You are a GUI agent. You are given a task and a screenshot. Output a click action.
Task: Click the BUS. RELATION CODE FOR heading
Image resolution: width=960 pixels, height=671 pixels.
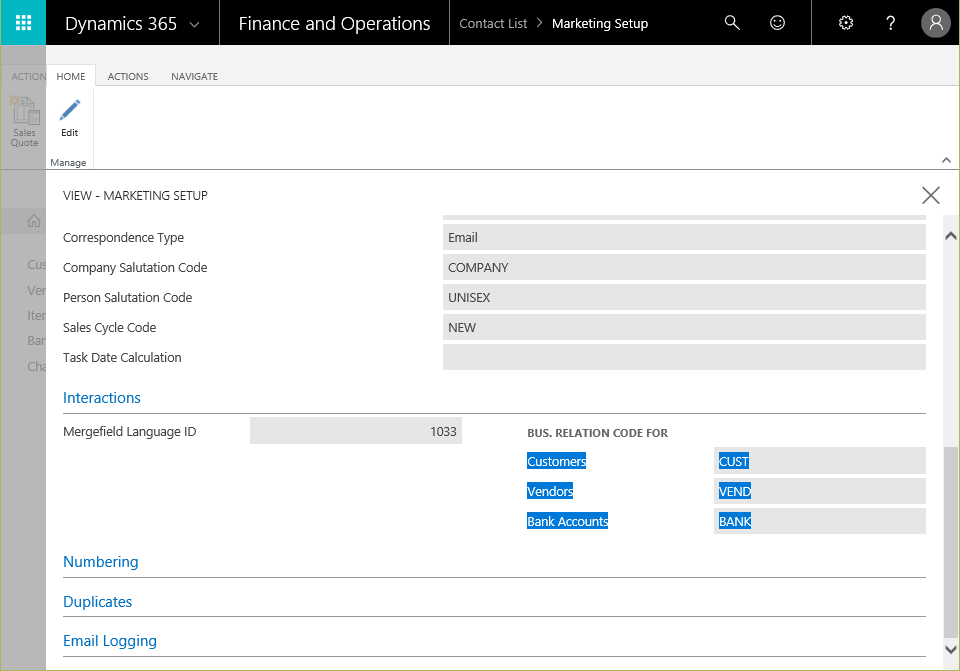click(598, 433)
